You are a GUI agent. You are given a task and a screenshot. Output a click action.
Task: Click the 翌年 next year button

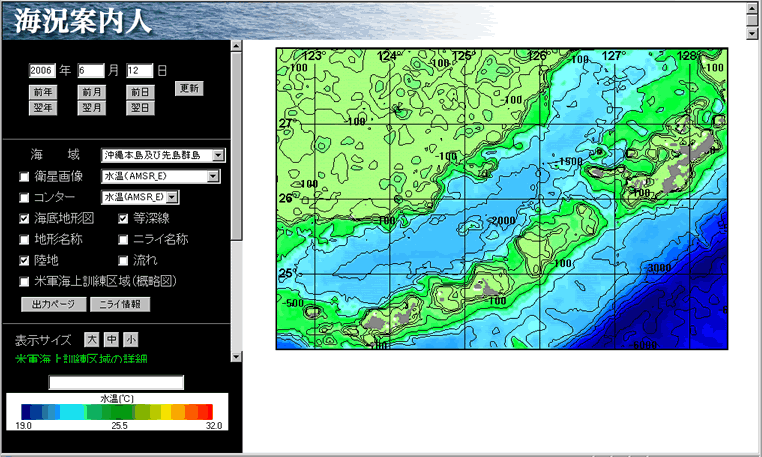coord(43,108)
